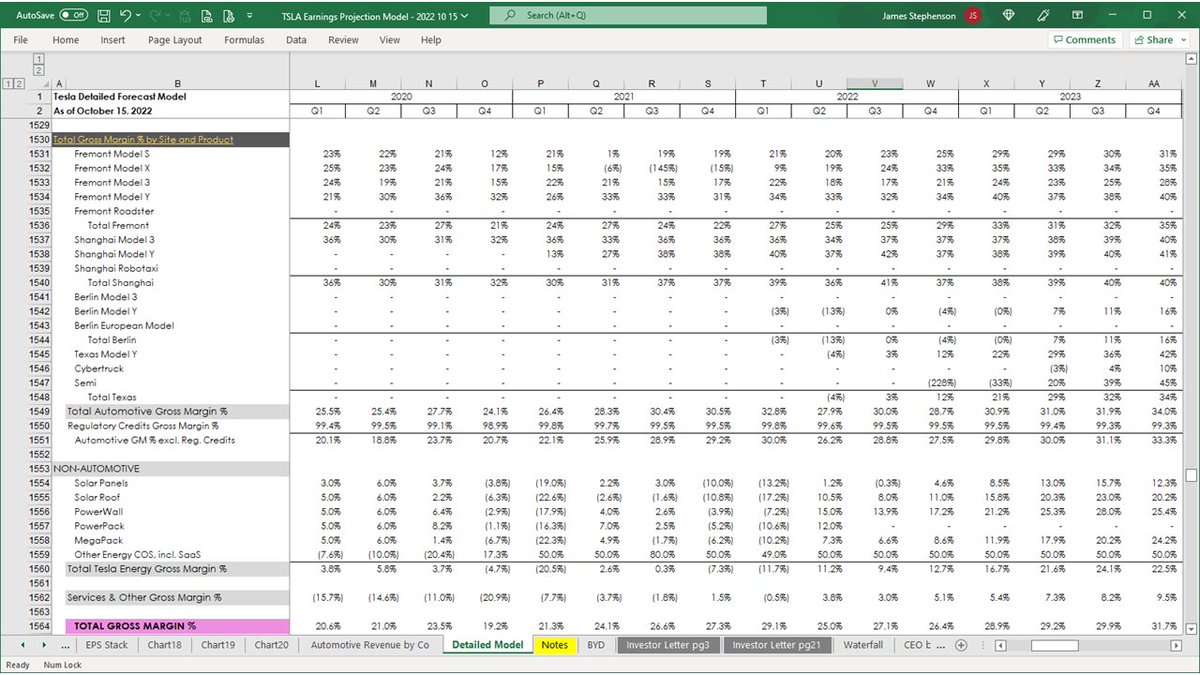Click the vertical scrollbar thumb
Screen dimensions: 1200x675
[1190, 474]
